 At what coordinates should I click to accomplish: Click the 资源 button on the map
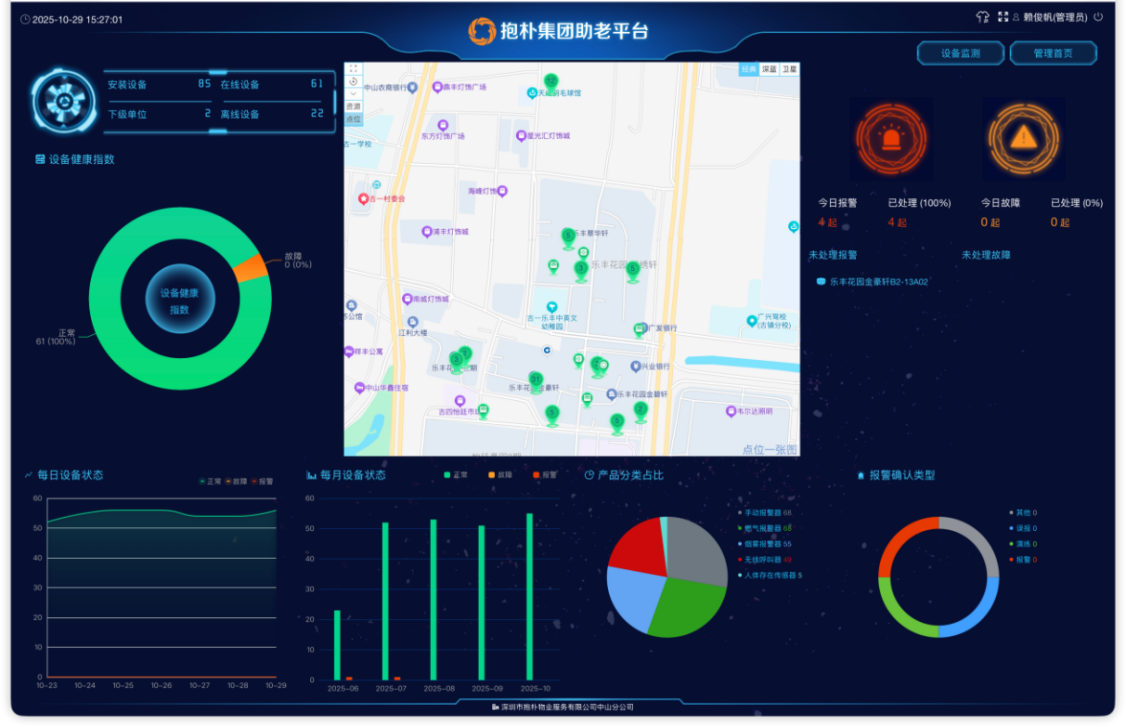(353, 106)
